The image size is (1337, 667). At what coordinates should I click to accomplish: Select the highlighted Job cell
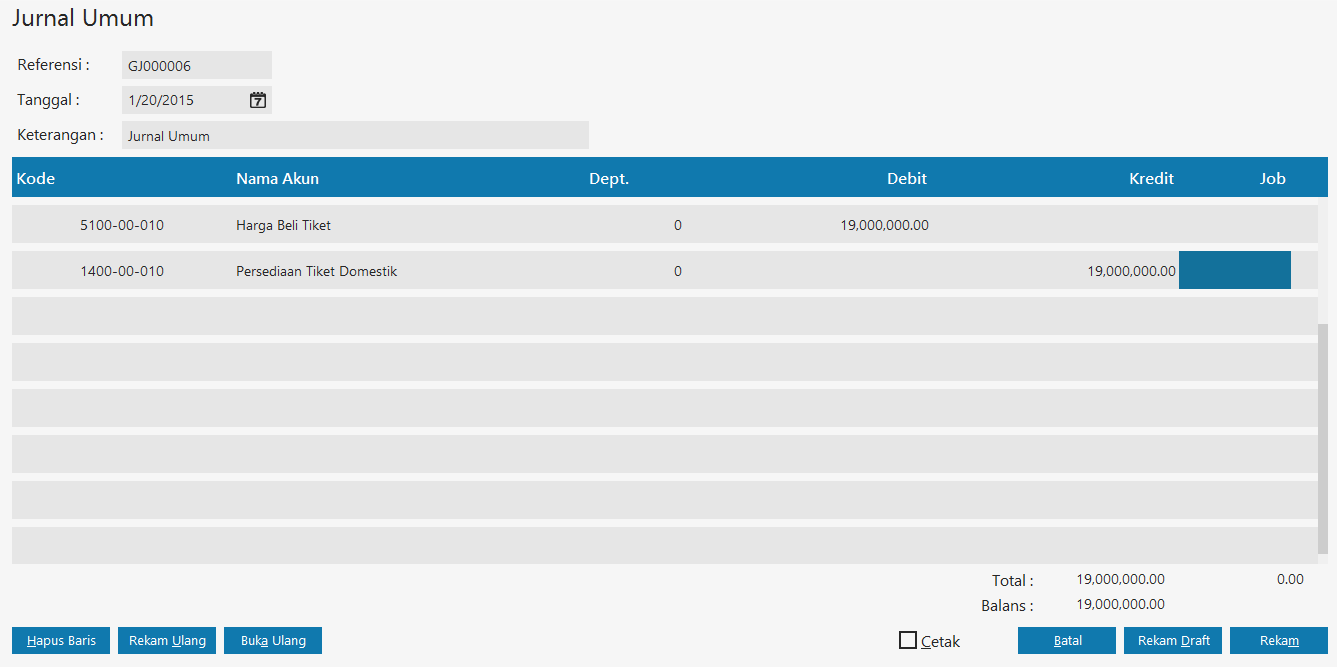point(1234,271)
